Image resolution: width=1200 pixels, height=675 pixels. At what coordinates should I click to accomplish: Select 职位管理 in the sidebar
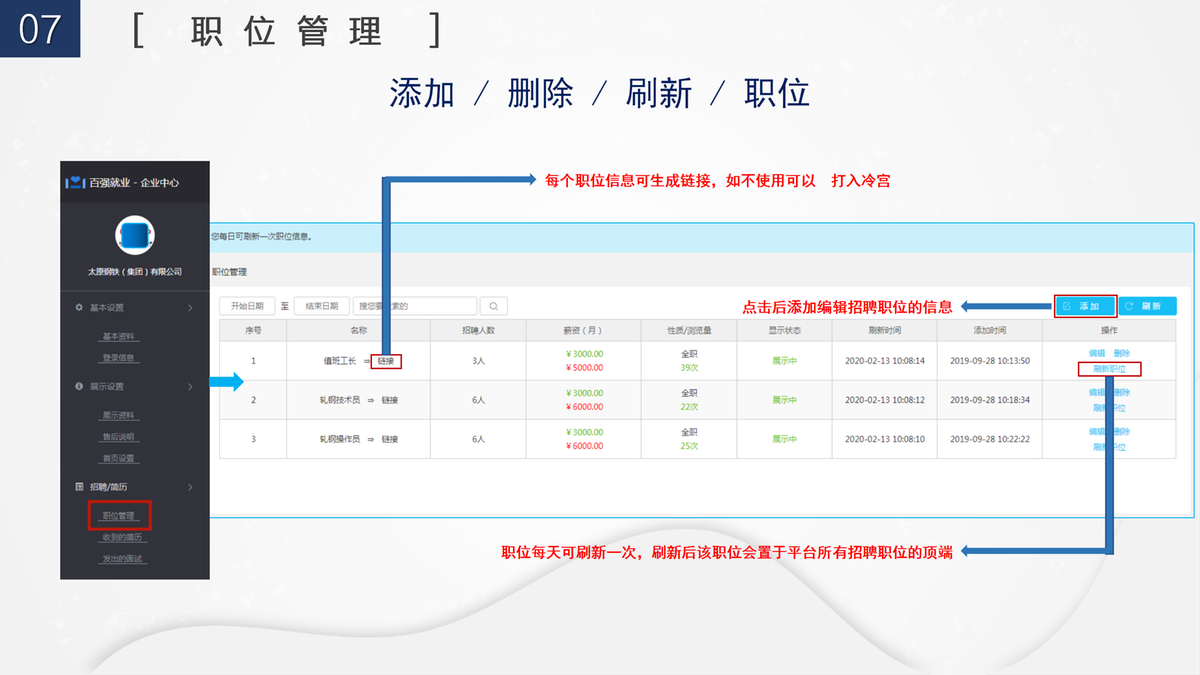click(x=118, y=516)
